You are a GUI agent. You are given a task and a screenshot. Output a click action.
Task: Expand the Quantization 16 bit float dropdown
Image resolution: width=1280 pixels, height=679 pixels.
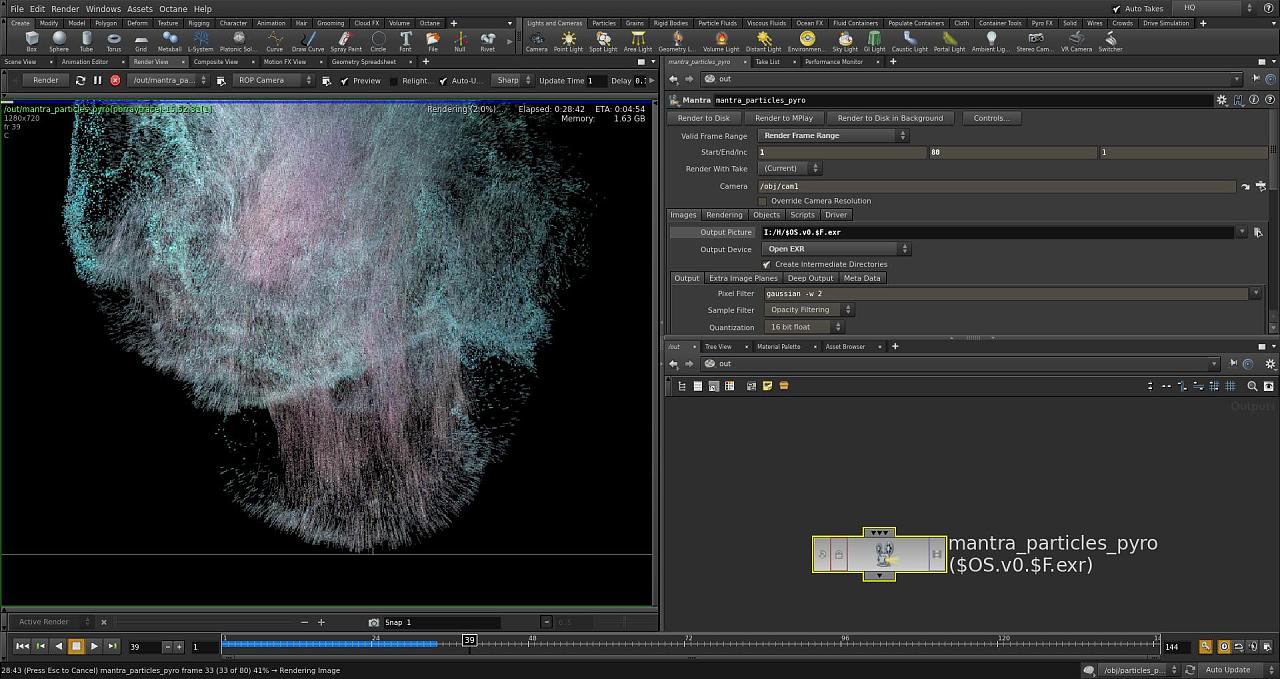click(804, 327)
